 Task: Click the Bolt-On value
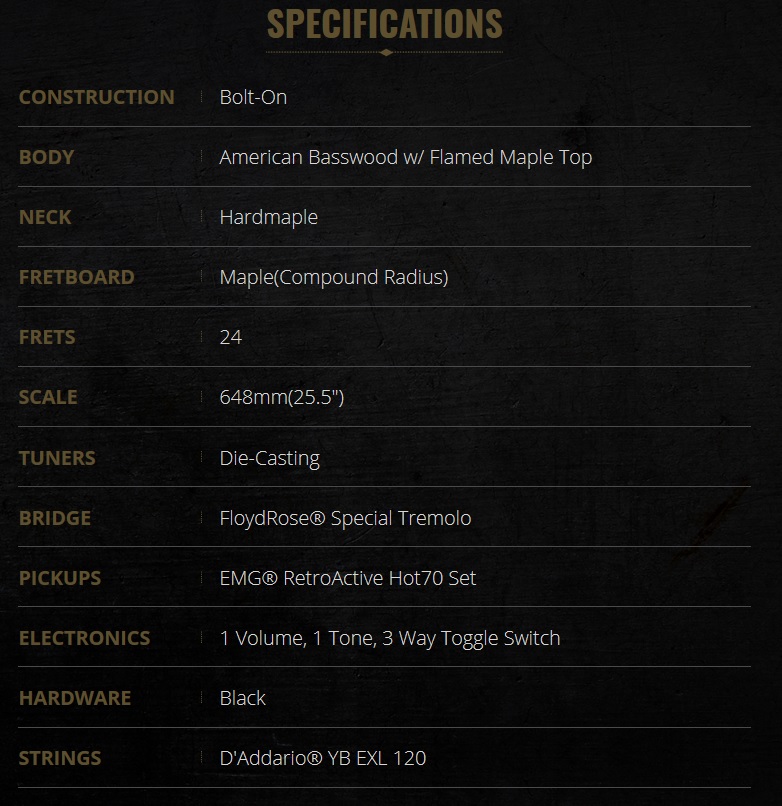tap(253, 97)
